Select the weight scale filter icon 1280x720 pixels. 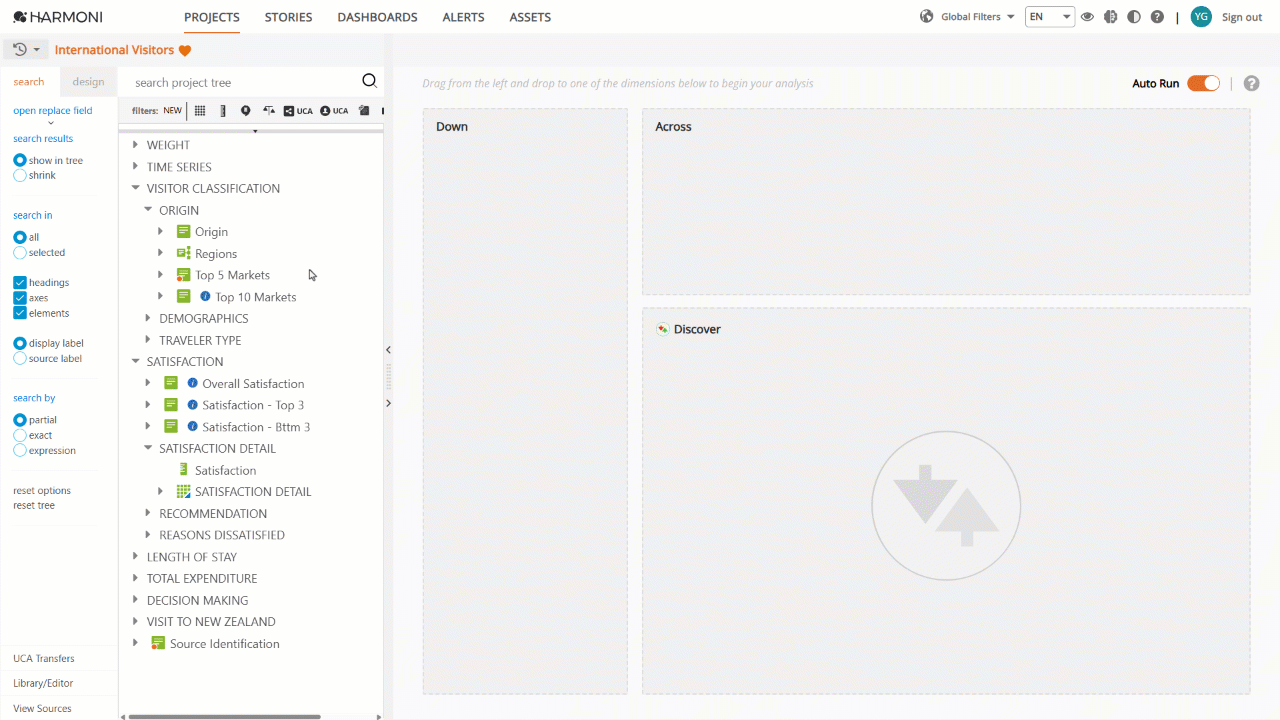click(x=269, y=111)
